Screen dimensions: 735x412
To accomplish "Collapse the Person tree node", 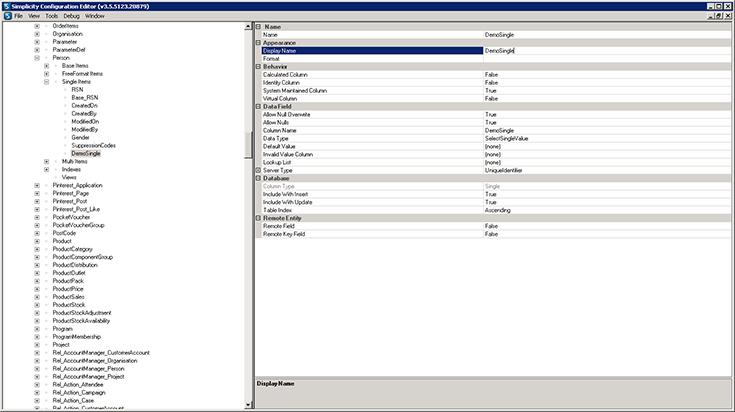I will coord(37,58).
